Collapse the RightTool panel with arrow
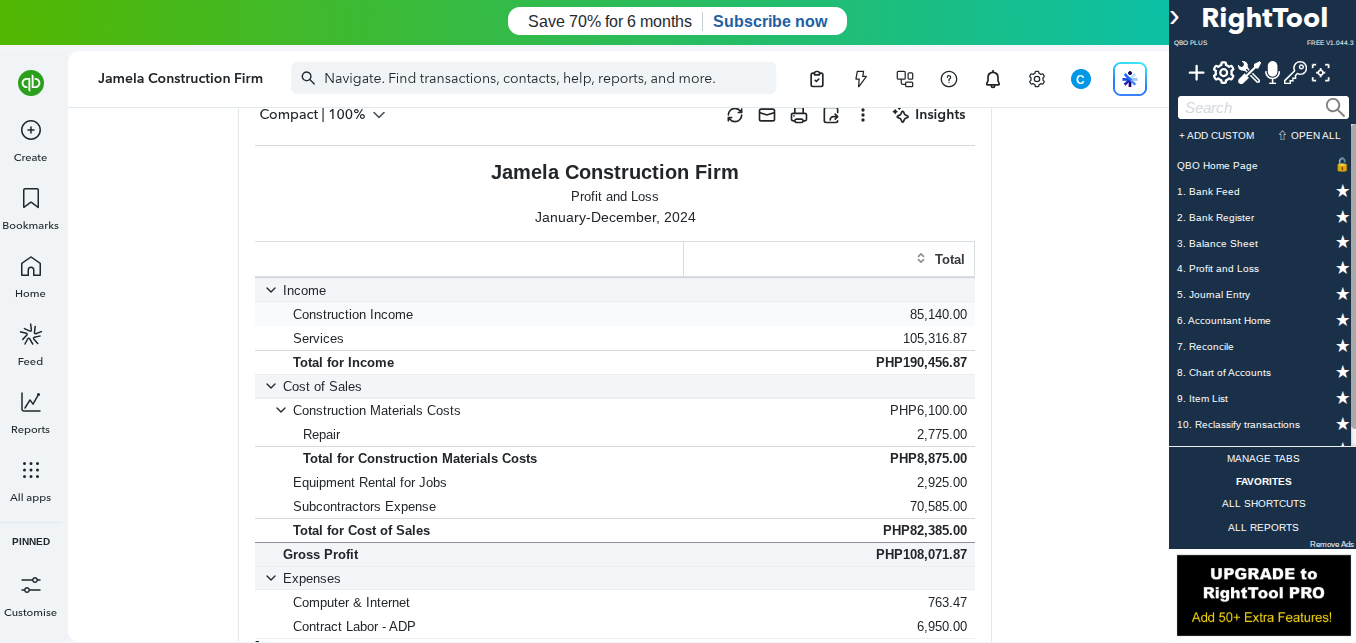This screenshot has height=643, width=1356. (x=1175, y=18)
